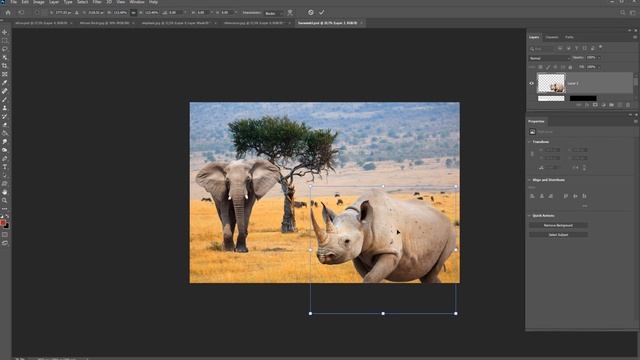Select the Clone Stamp tool
This screenshot has height=360, width=640.
click(4, 108)
